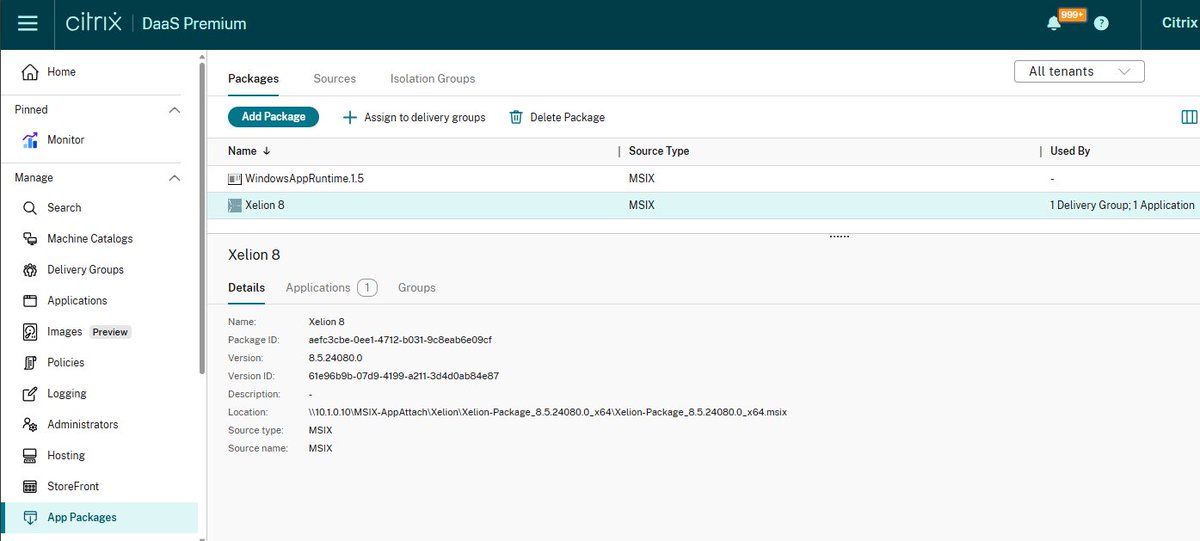This screenshot has height=541, width=1200.
Task: Click the Applications icon in sidebar
Action: 29,301
